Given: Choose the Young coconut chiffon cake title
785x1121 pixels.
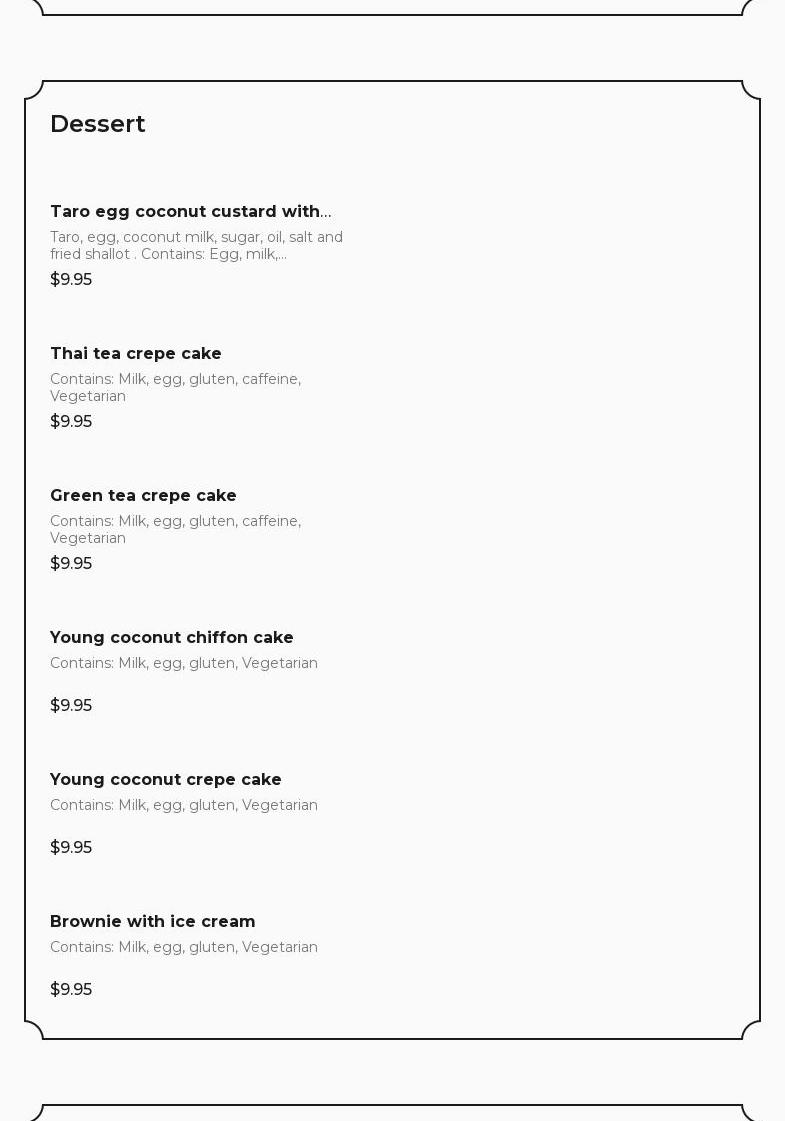Looking at the screenshot, I should pos(172,638).
